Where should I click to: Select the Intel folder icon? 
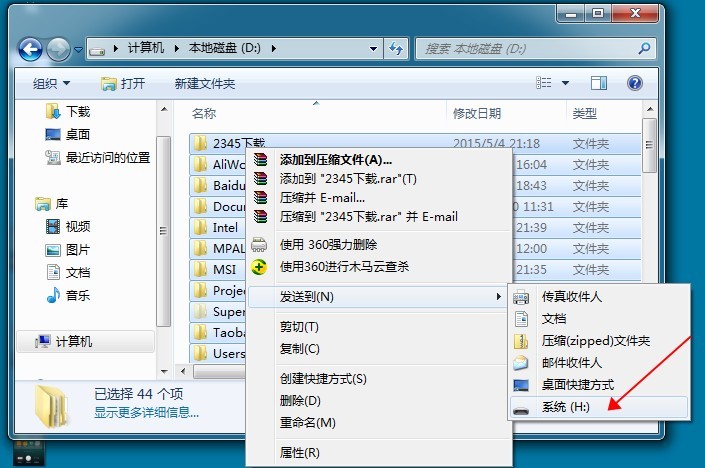(x=200, y=227)
